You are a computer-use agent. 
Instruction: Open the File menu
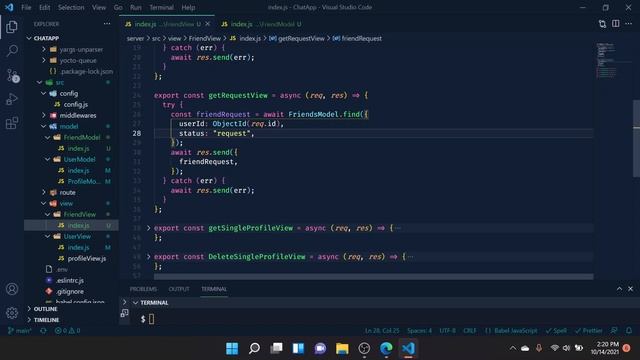tap(26, 7)
